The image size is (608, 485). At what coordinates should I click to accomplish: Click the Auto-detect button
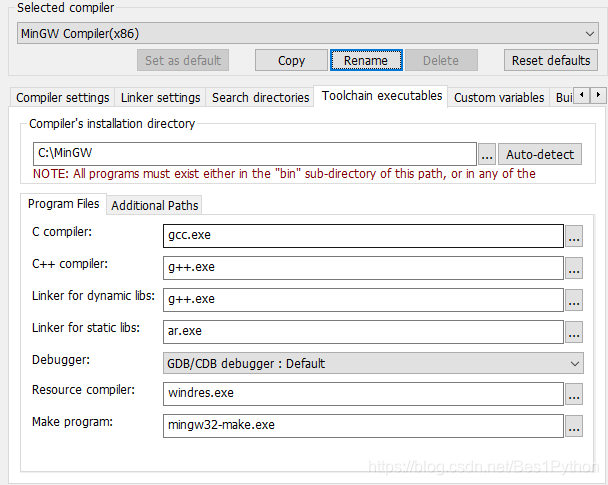[x=540, y=154]
